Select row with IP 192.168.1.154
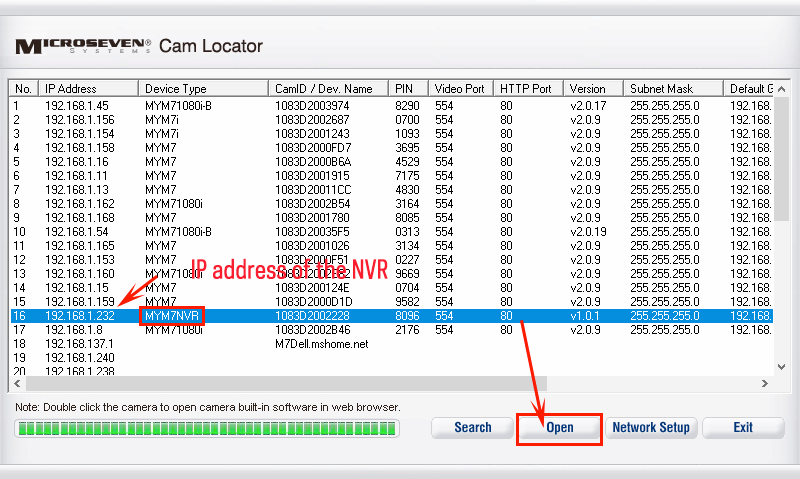This screenshot has height=479, width=800. click(x=391, y=134)
